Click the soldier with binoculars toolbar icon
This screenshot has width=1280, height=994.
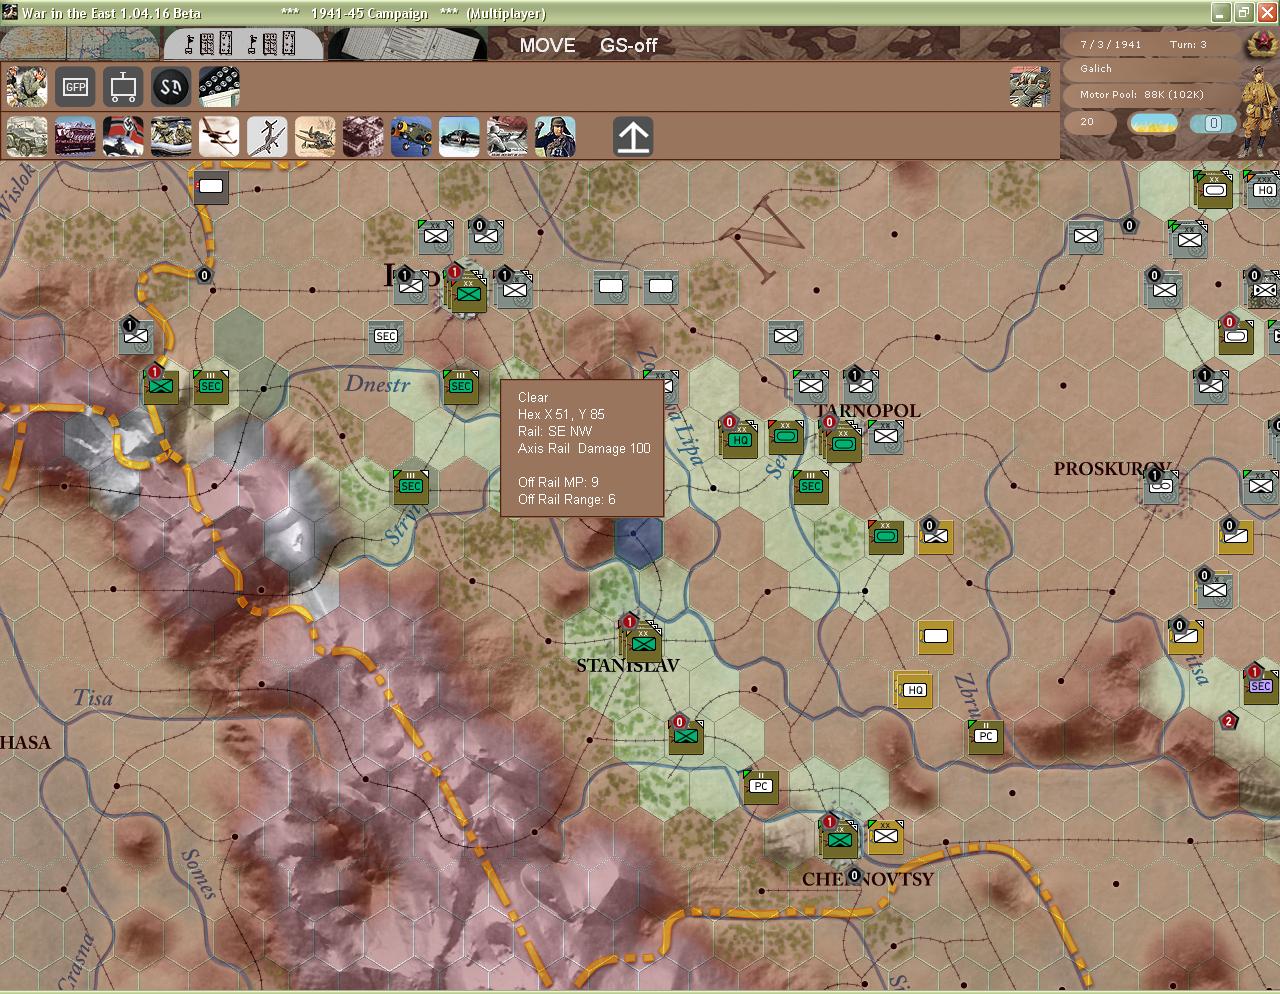pos(27,87)
